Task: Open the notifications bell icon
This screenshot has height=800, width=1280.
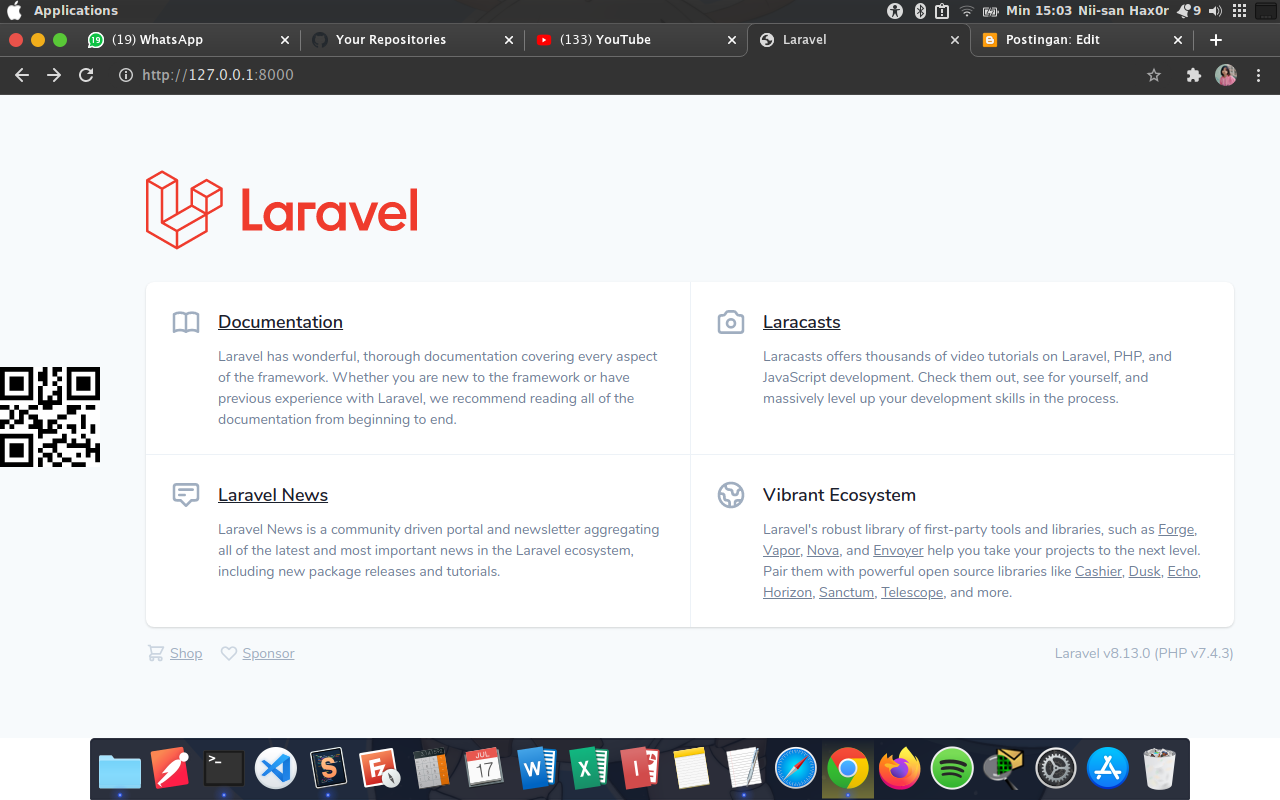Action: 1184,11
